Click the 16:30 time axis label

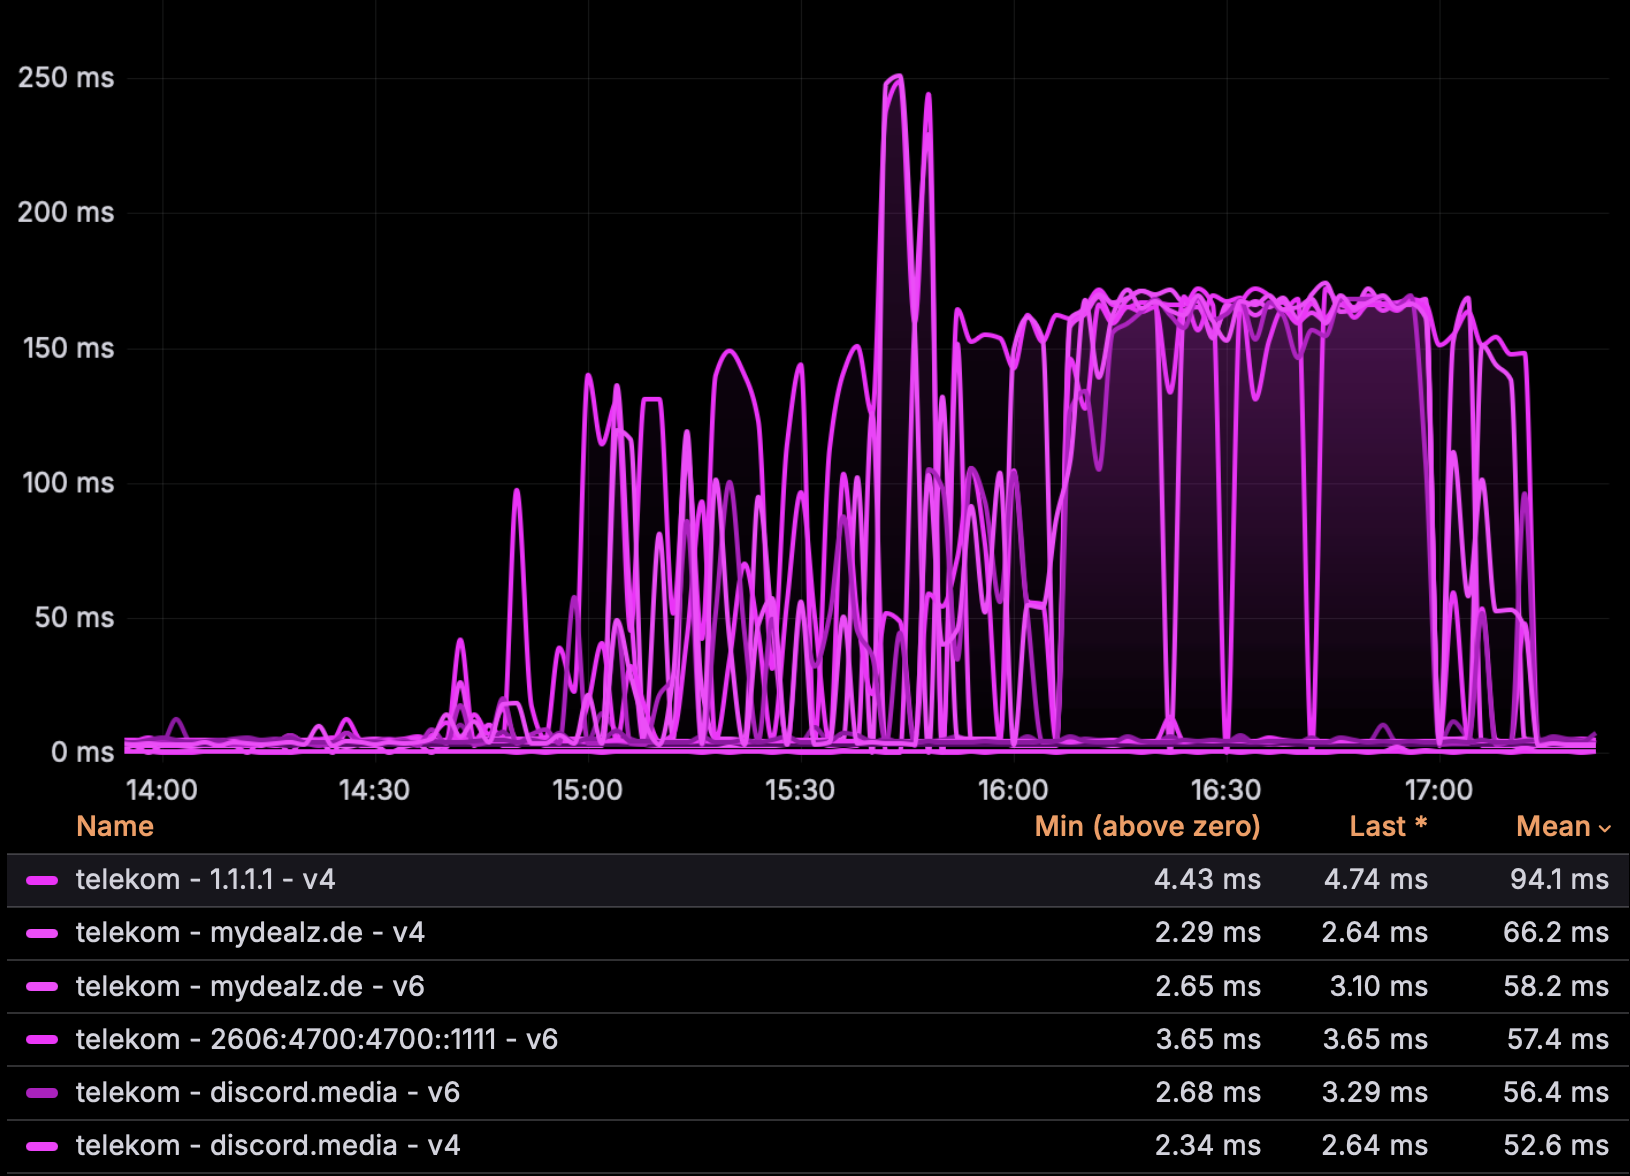1226,790
